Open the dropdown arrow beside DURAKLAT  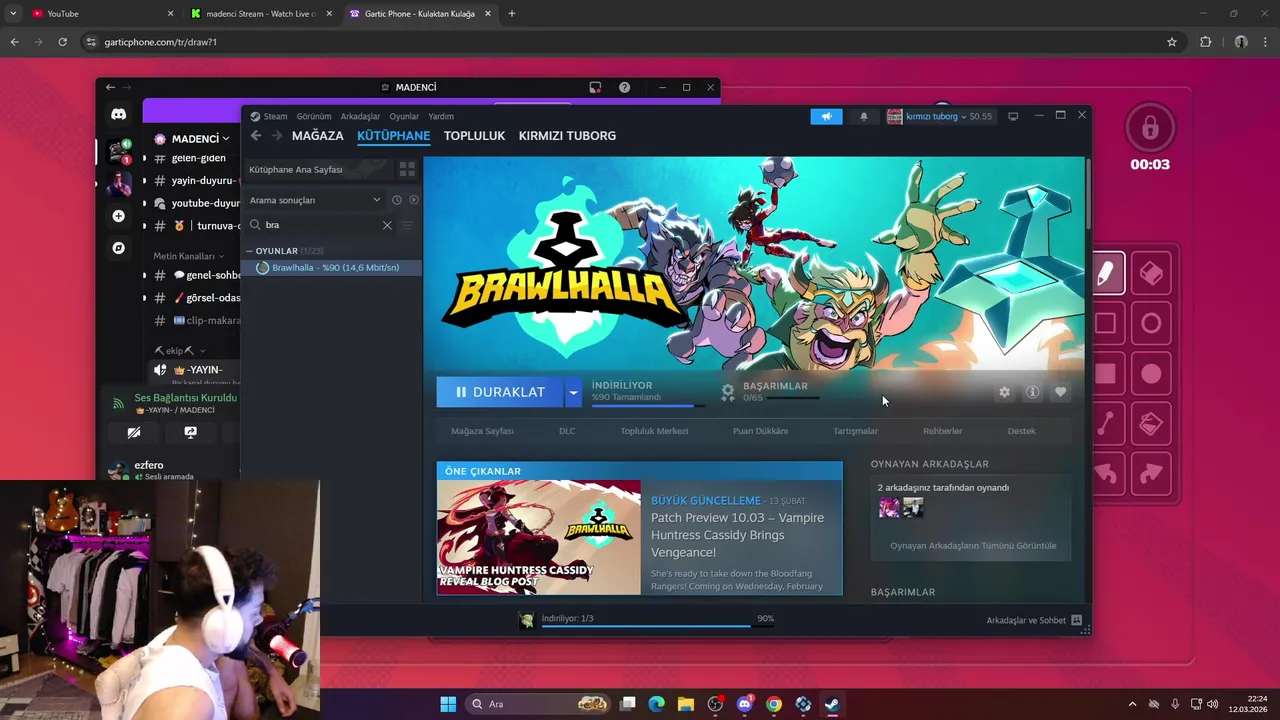(573, 392)
